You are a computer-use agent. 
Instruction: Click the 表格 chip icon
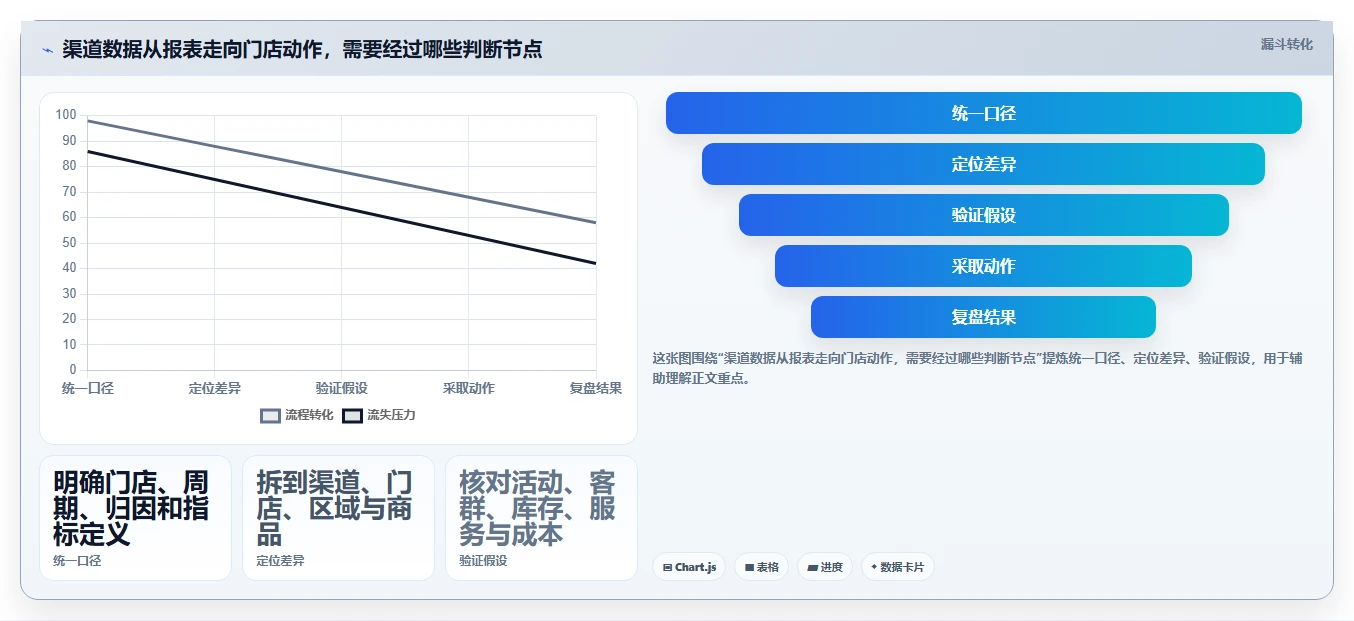tap(749, 567)
